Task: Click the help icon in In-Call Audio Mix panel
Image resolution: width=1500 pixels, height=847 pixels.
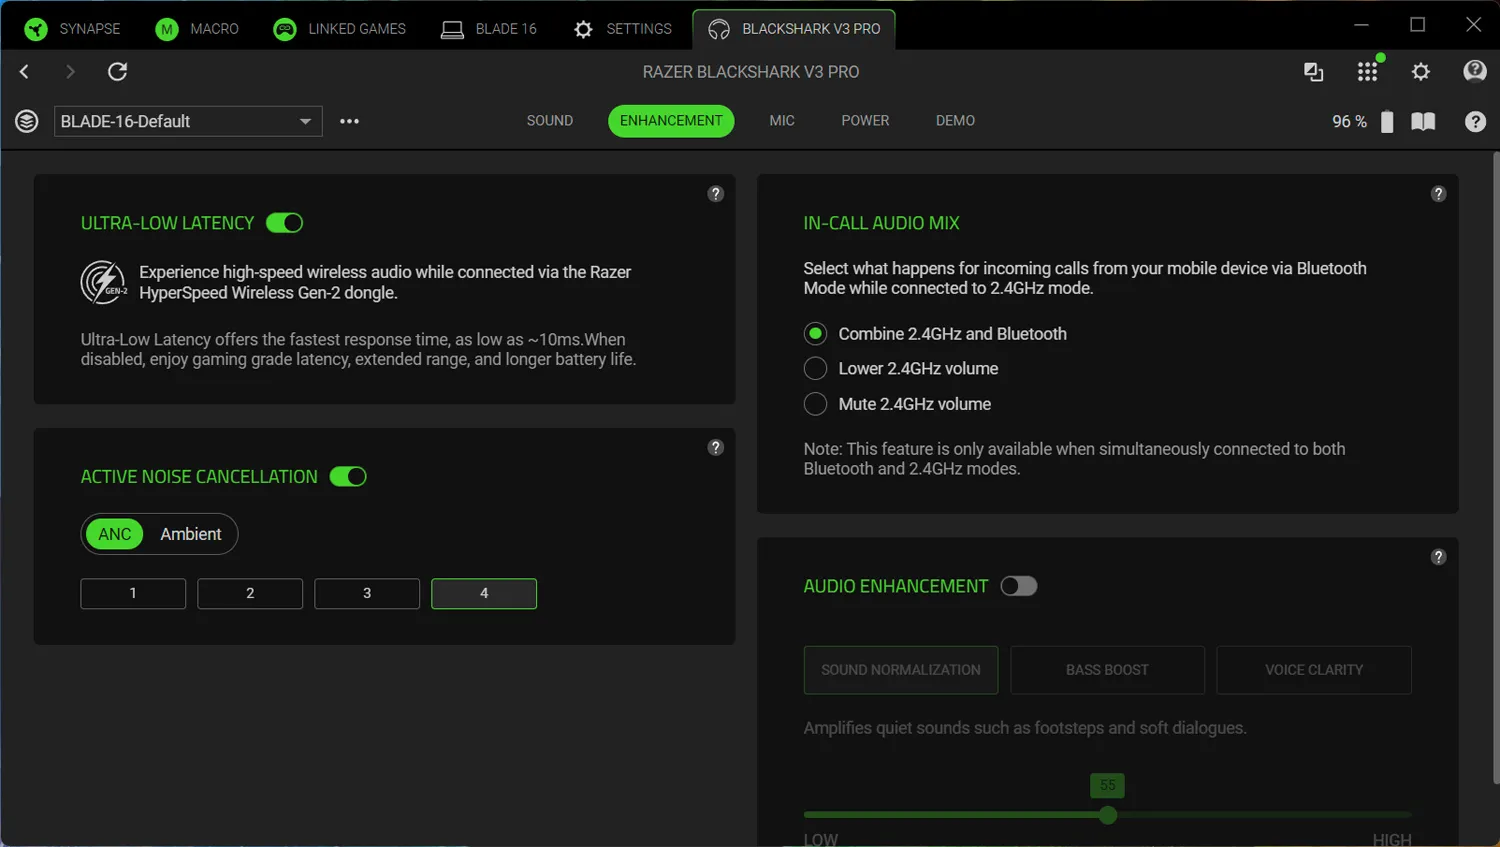Action: point(1438,194)
